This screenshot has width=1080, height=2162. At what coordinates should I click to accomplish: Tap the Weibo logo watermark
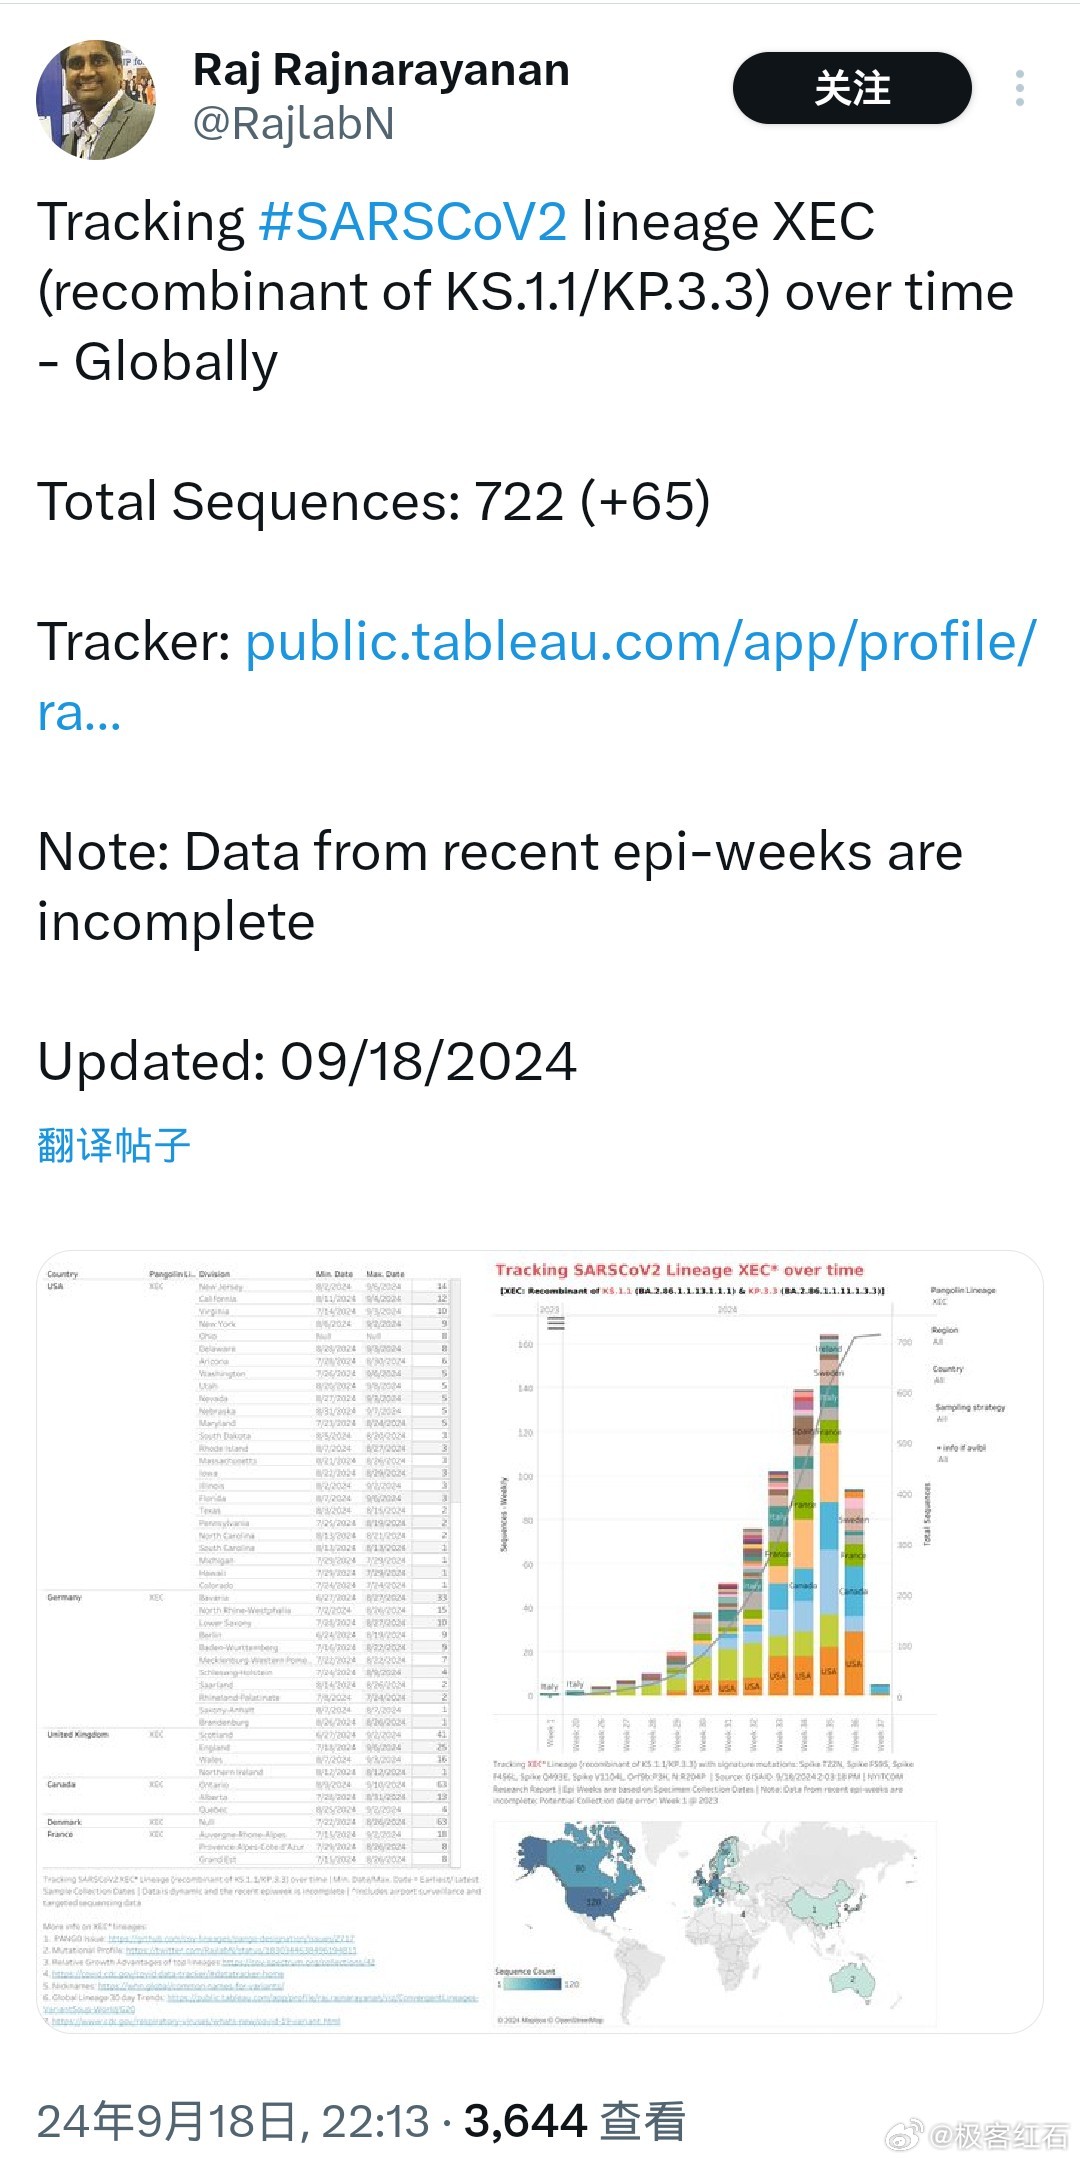tap(903, 2137)
